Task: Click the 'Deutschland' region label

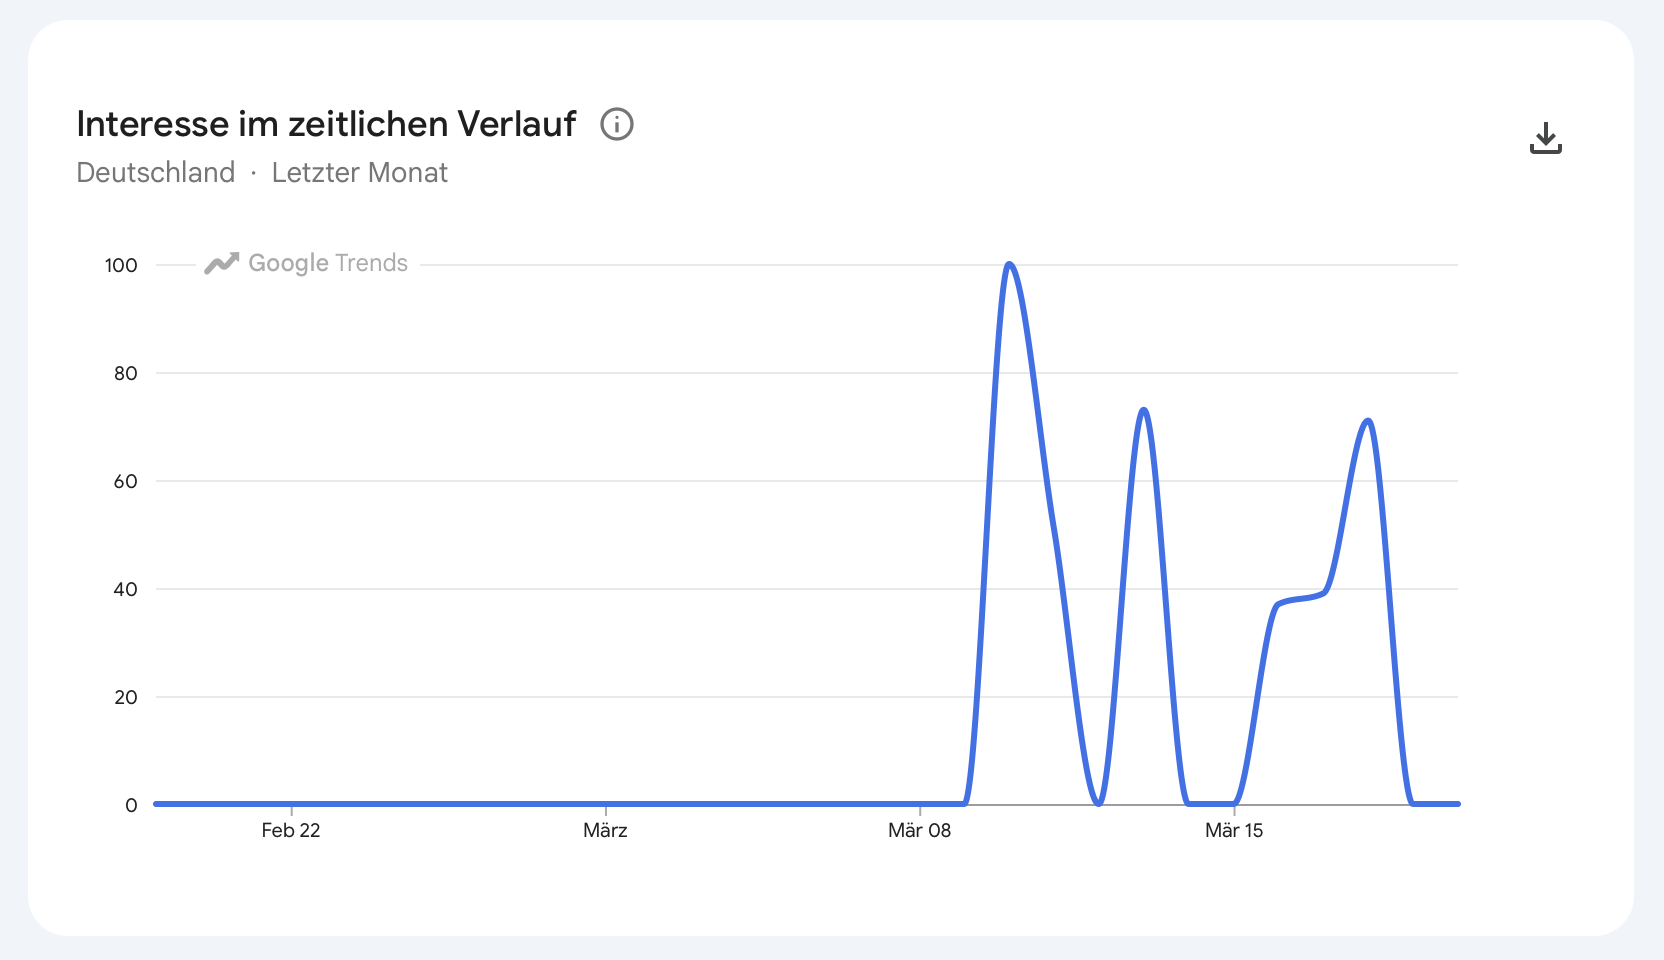Action: pyautogui.click(x=155, y=172)
